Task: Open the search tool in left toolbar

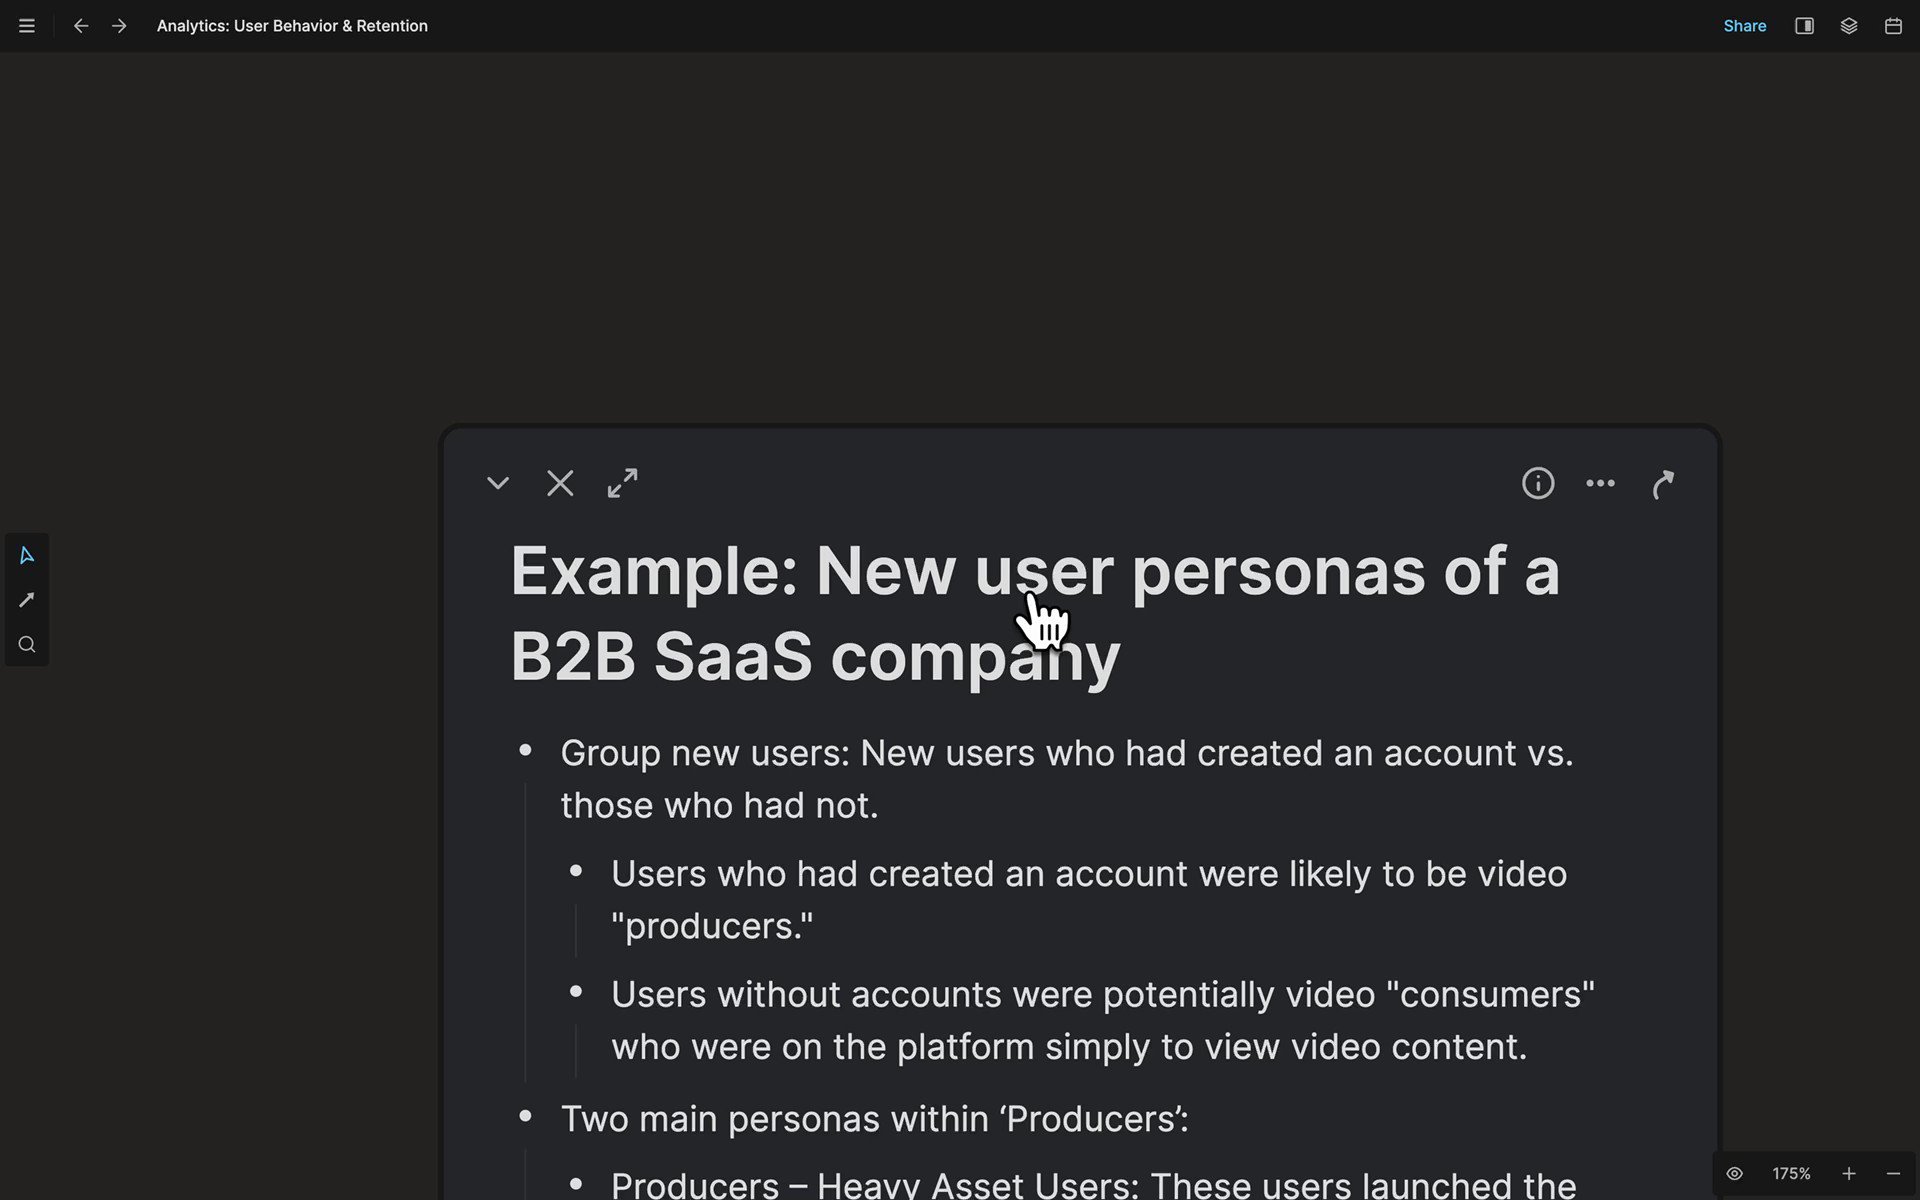Action: click(27, 645)
